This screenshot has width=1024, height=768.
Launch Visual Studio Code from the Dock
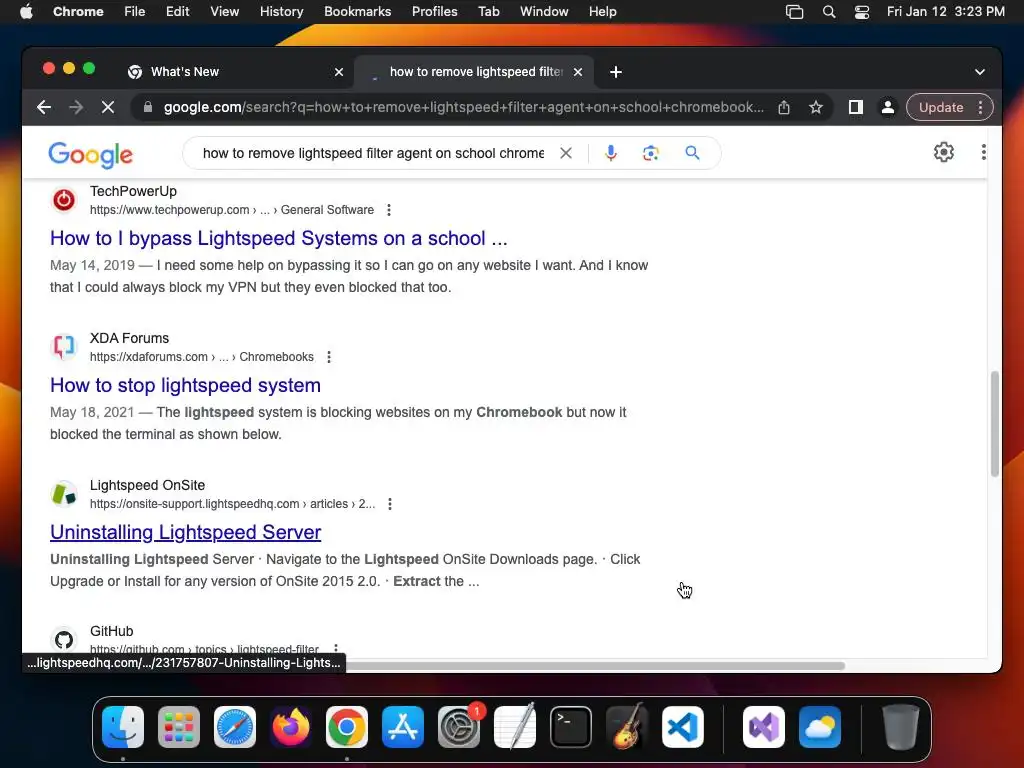(x=683, y=727)
